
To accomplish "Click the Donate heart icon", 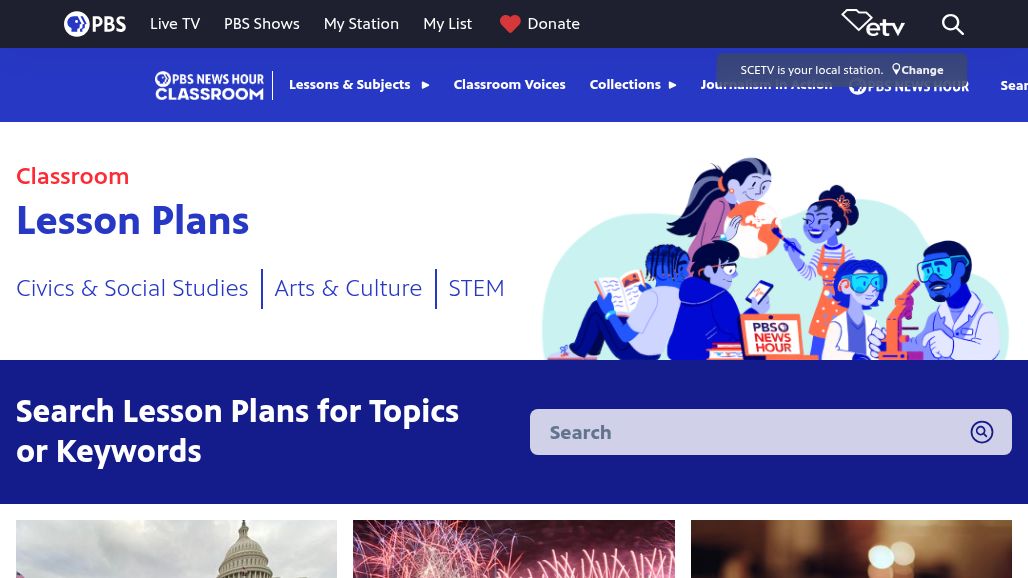I will (x=510, y=24).
